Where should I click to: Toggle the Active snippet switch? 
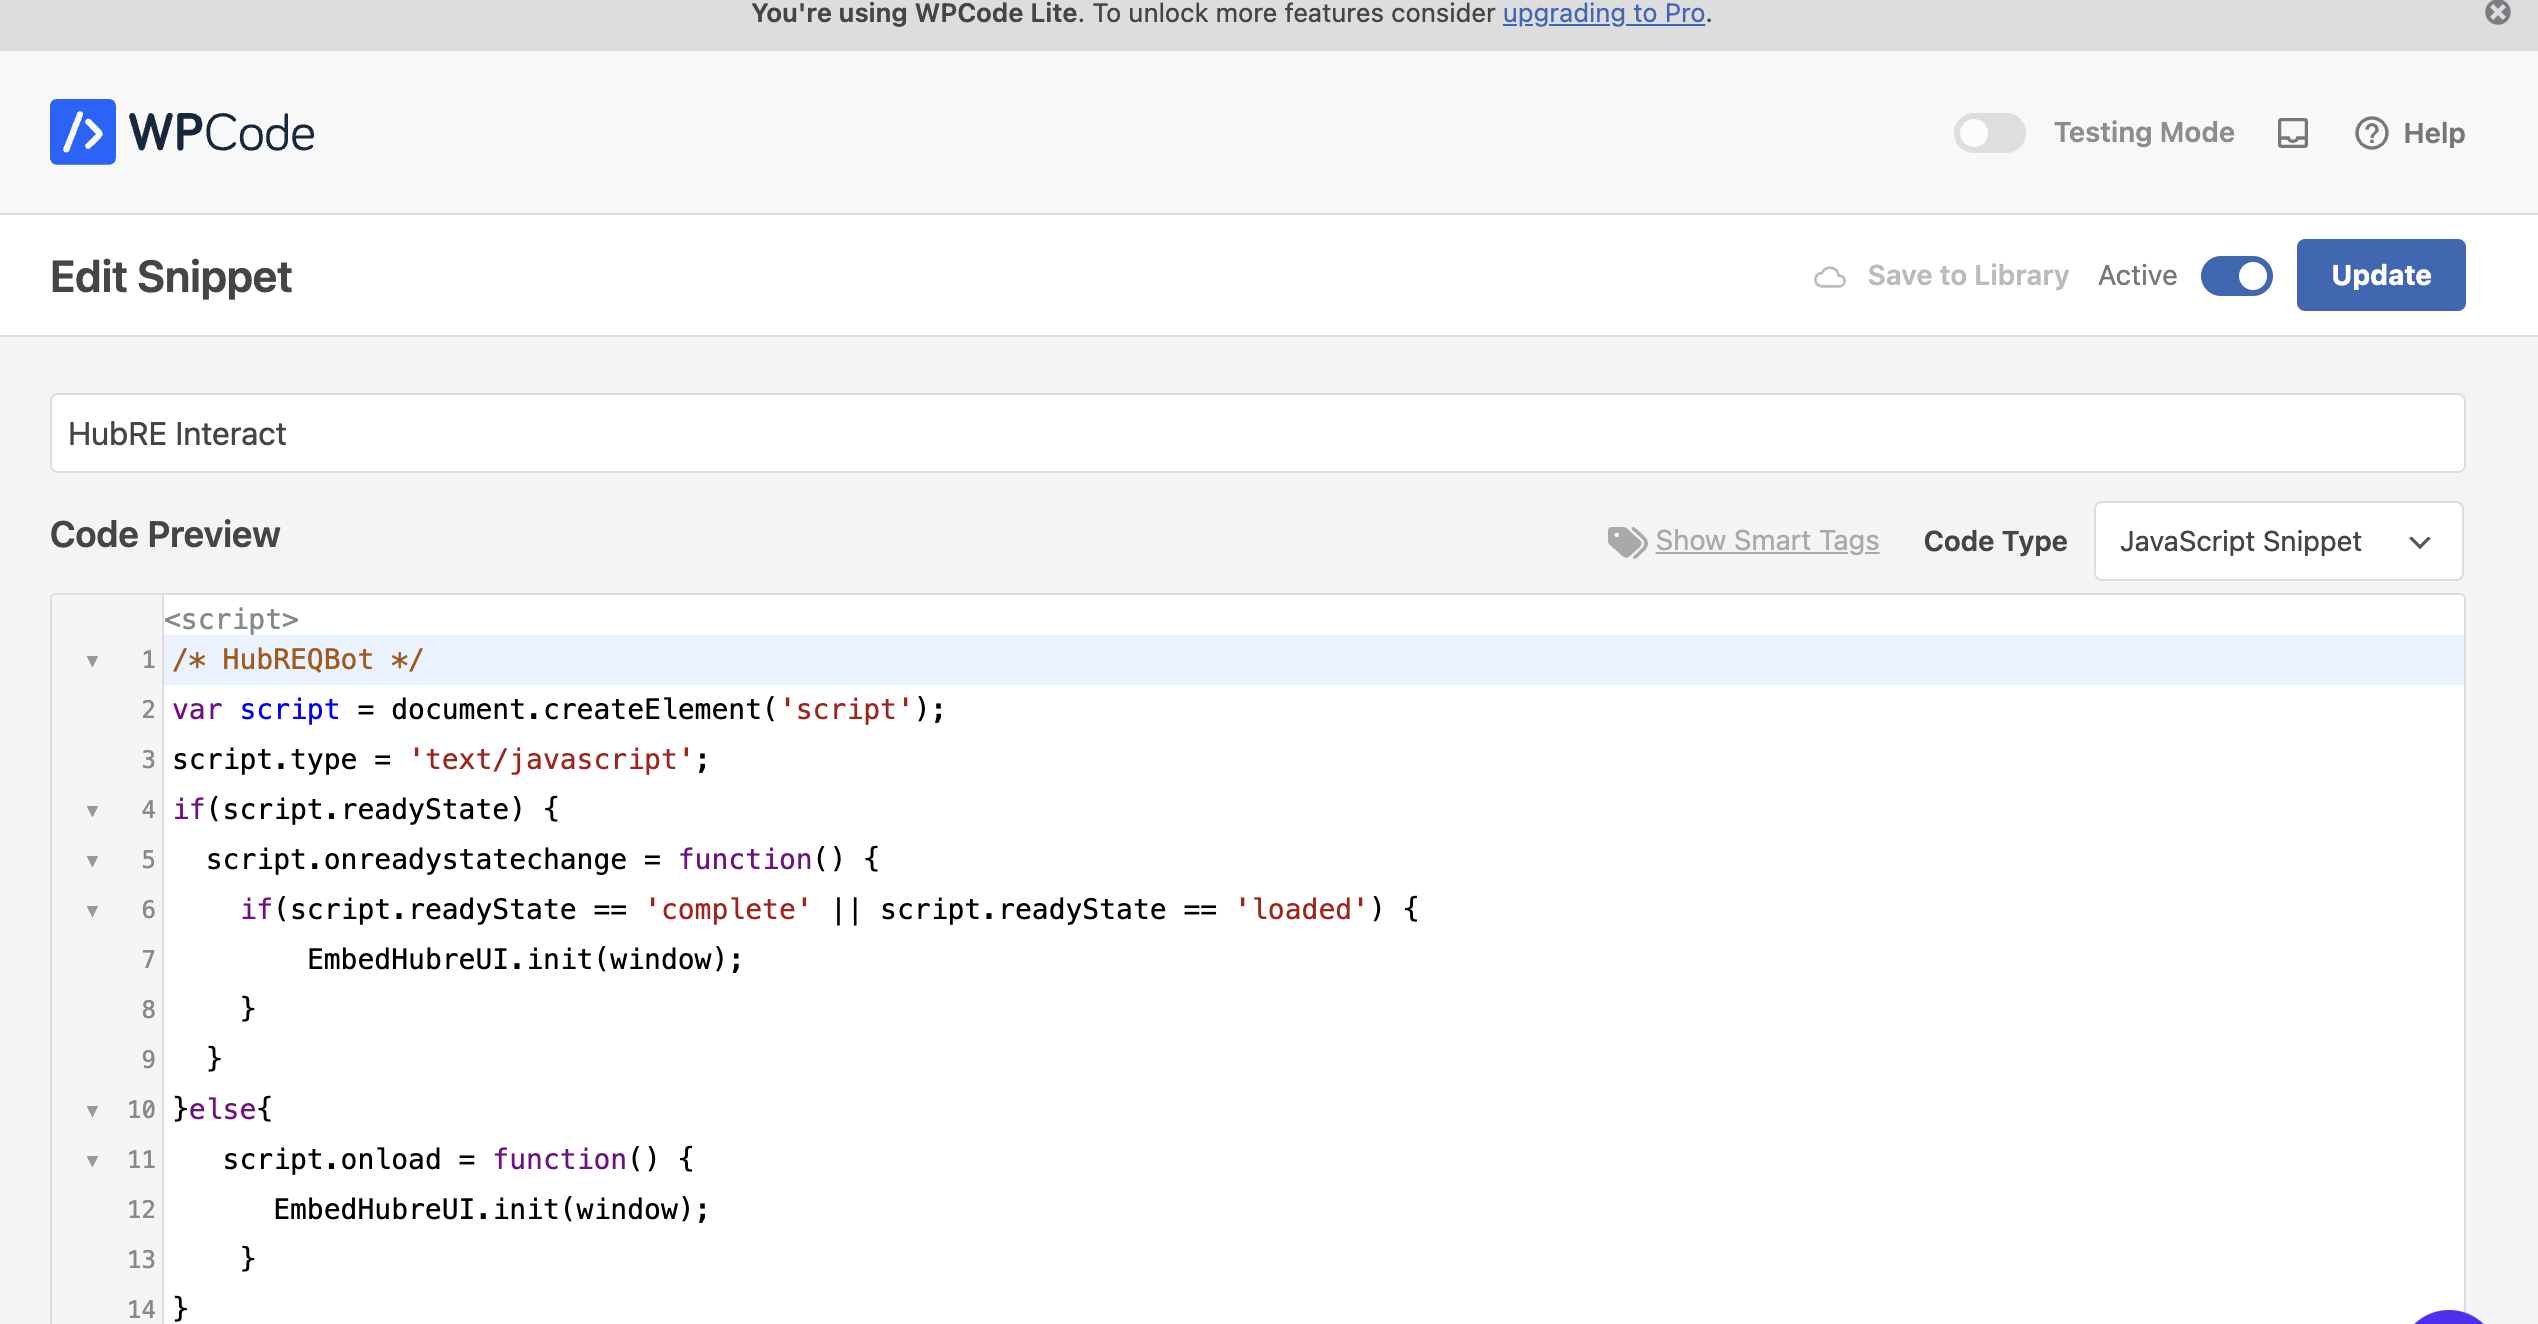2236,276
